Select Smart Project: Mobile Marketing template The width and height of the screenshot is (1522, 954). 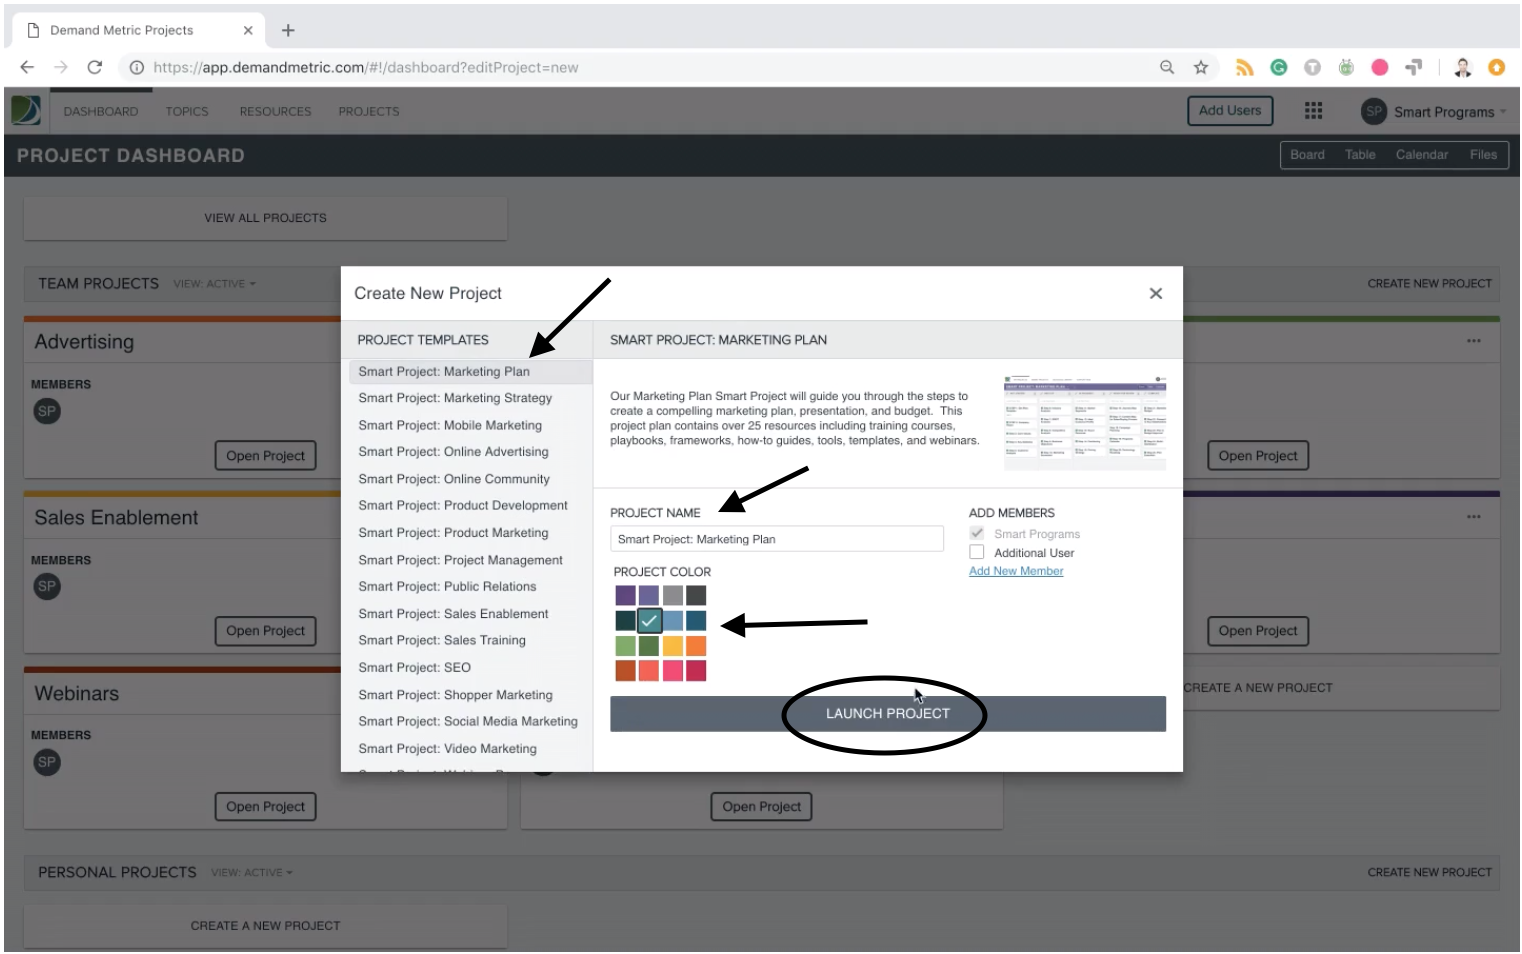coord(450,425)
